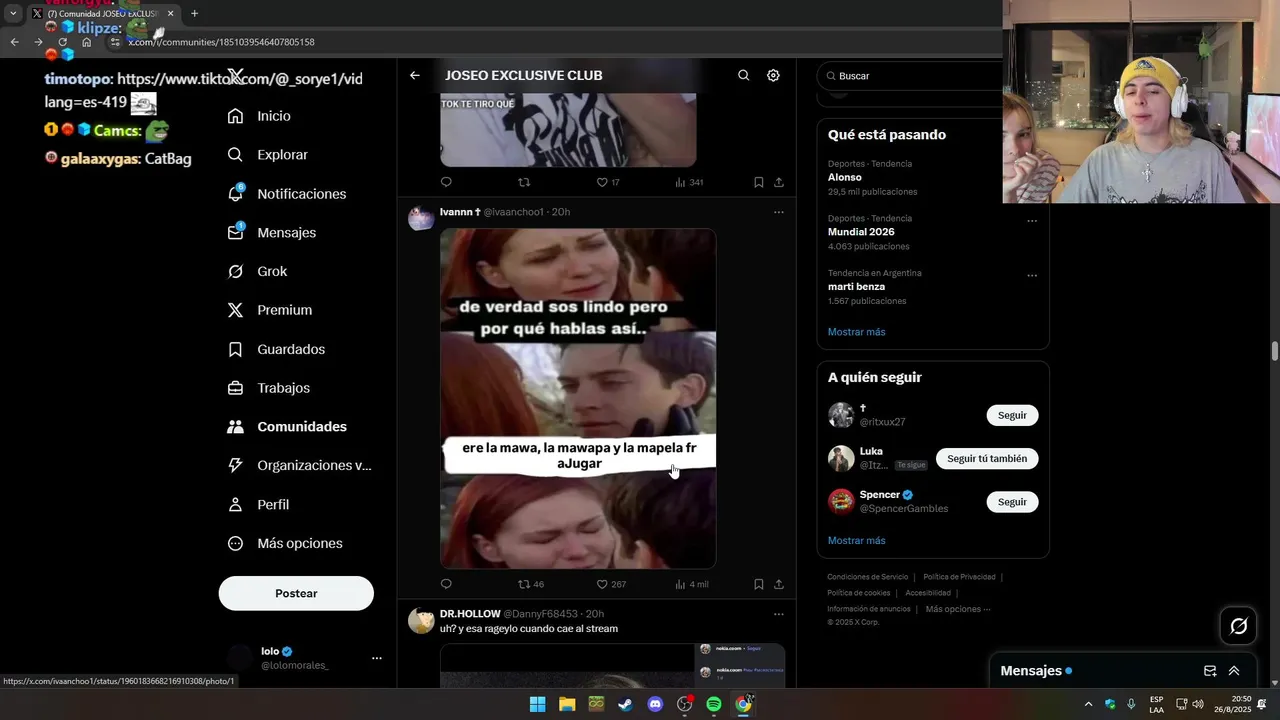Open DR.HOLLOW's profile avatar
Image resolution: width=1280 pixels, height=720 pixels.
click(421, 621)
